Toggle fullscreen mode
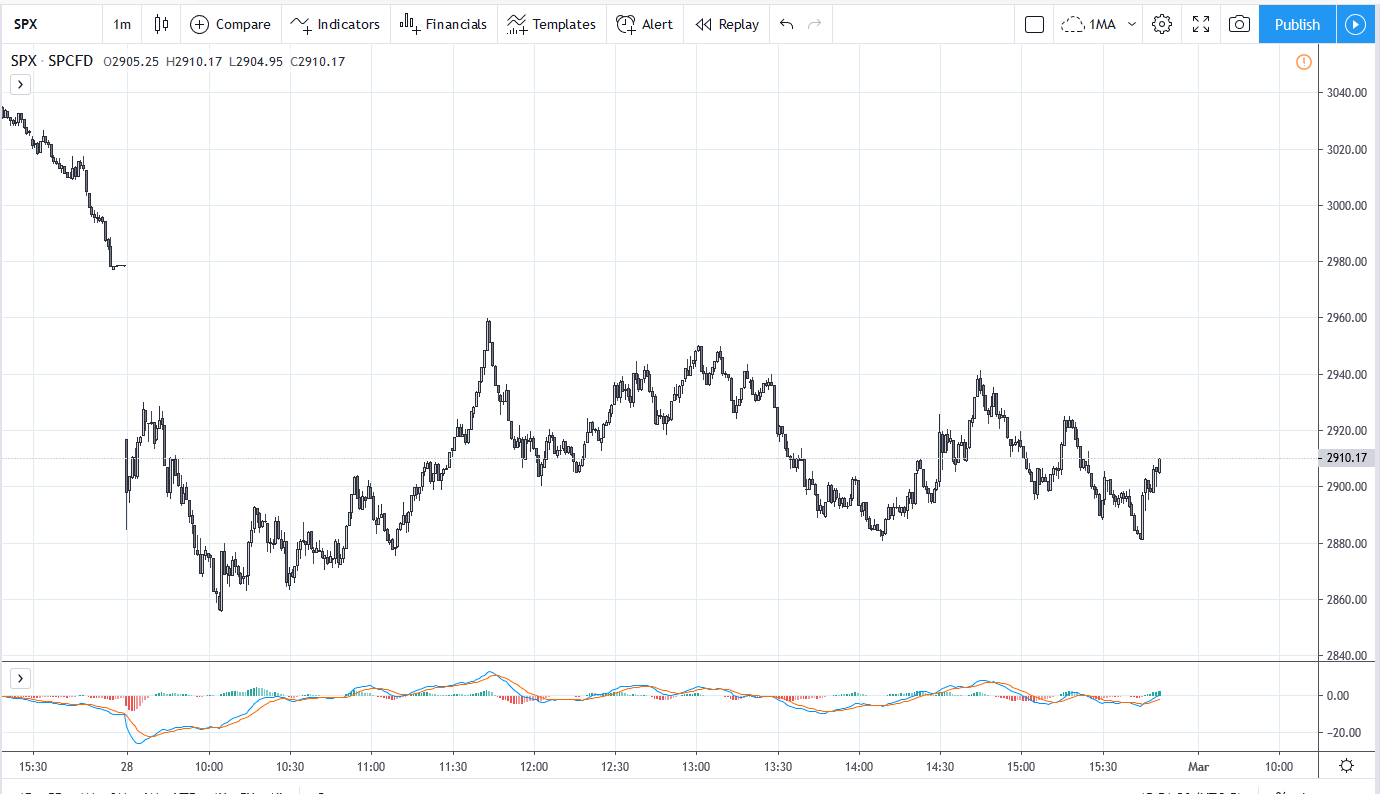1380x794 pixels. 1201,24
